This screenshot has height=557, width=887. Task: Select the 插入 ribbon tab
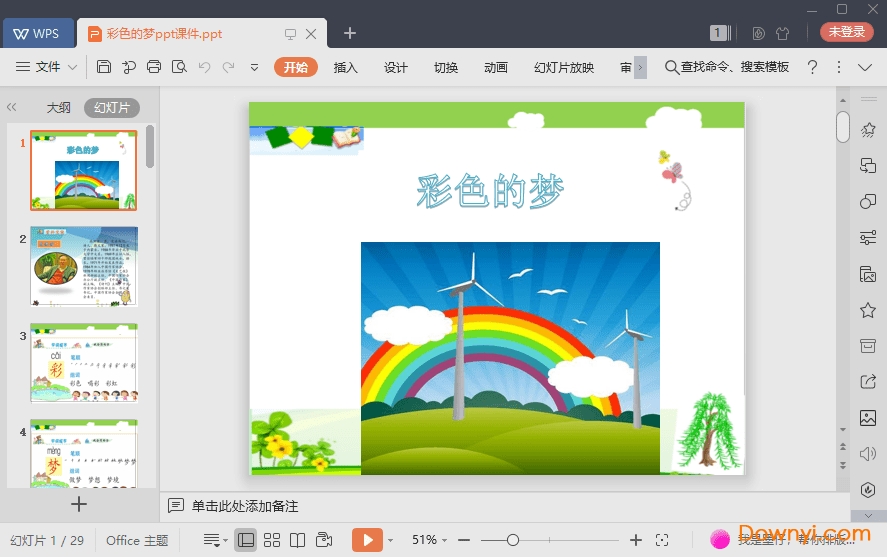click(346, 67)
